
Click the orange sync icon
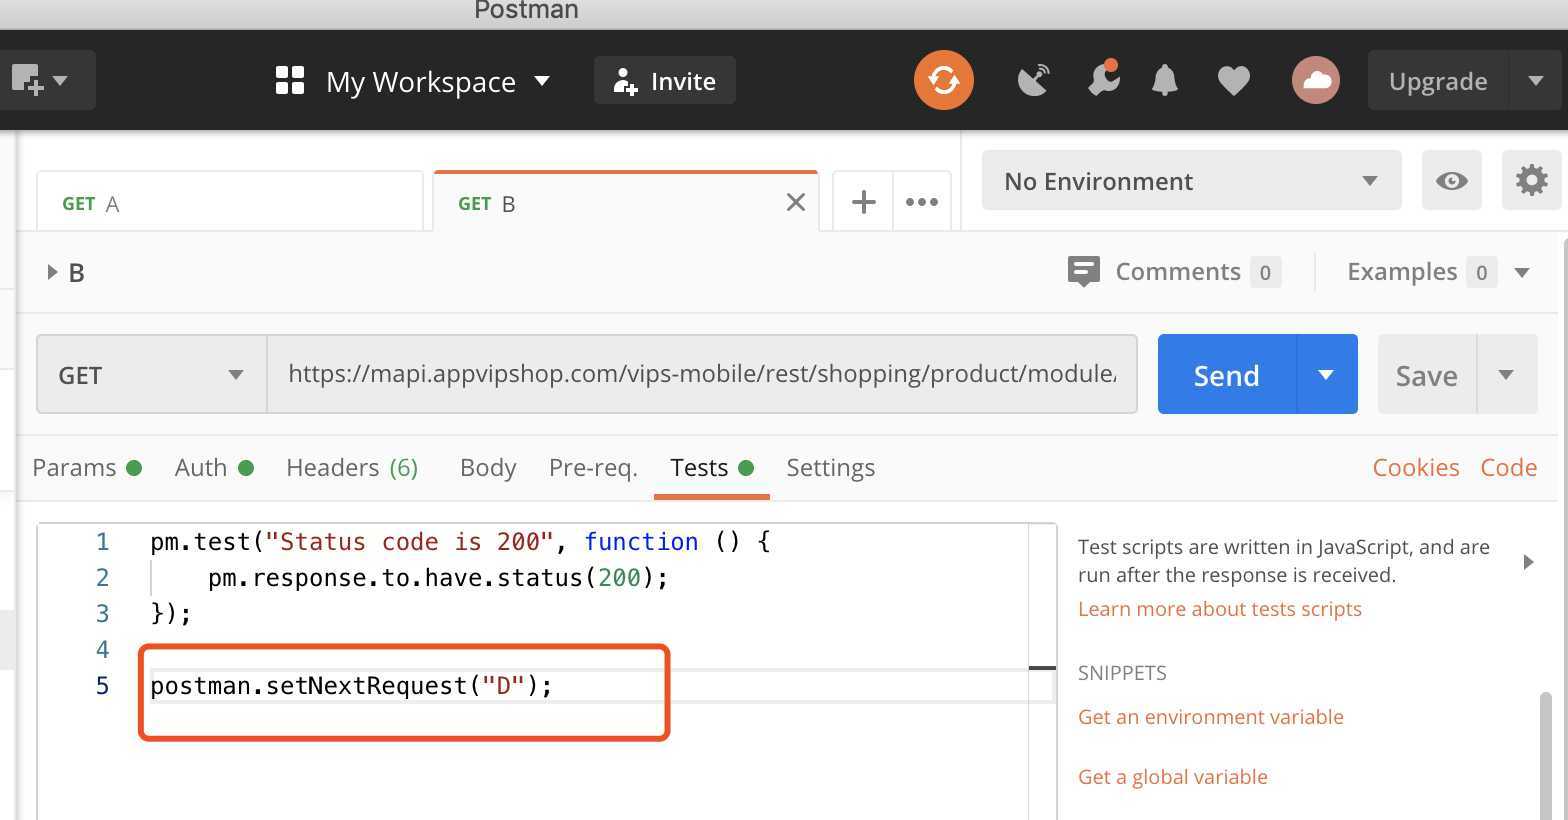pyautogui.click(x=943, y=80)
